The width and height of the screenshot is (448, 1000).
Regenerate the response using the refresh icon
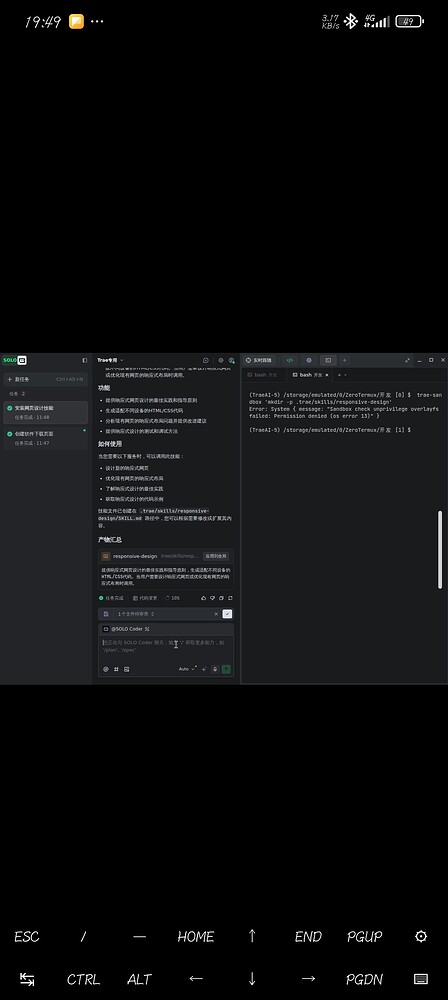coord(230,598)
